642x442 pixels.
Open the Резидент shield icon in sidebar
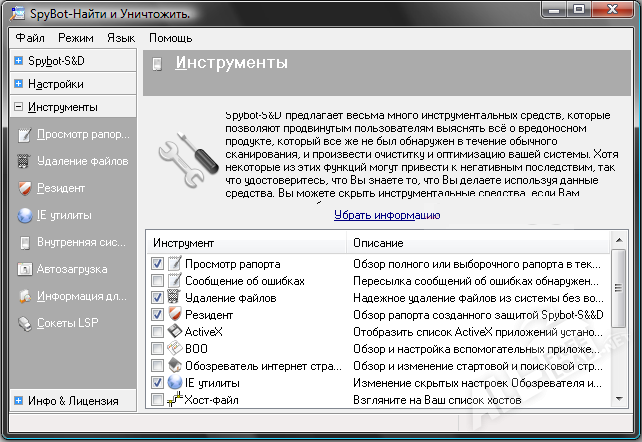tap(24, 188)
